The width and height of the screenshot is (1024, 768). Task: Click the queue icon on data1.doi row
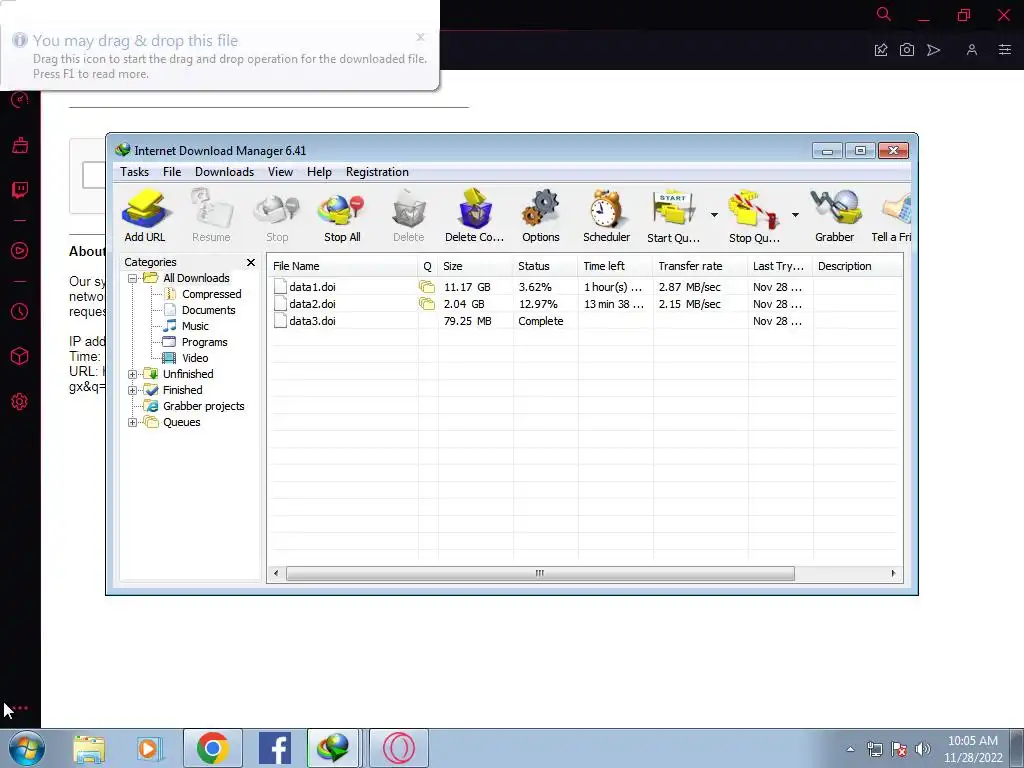click(x=426, y=287)
